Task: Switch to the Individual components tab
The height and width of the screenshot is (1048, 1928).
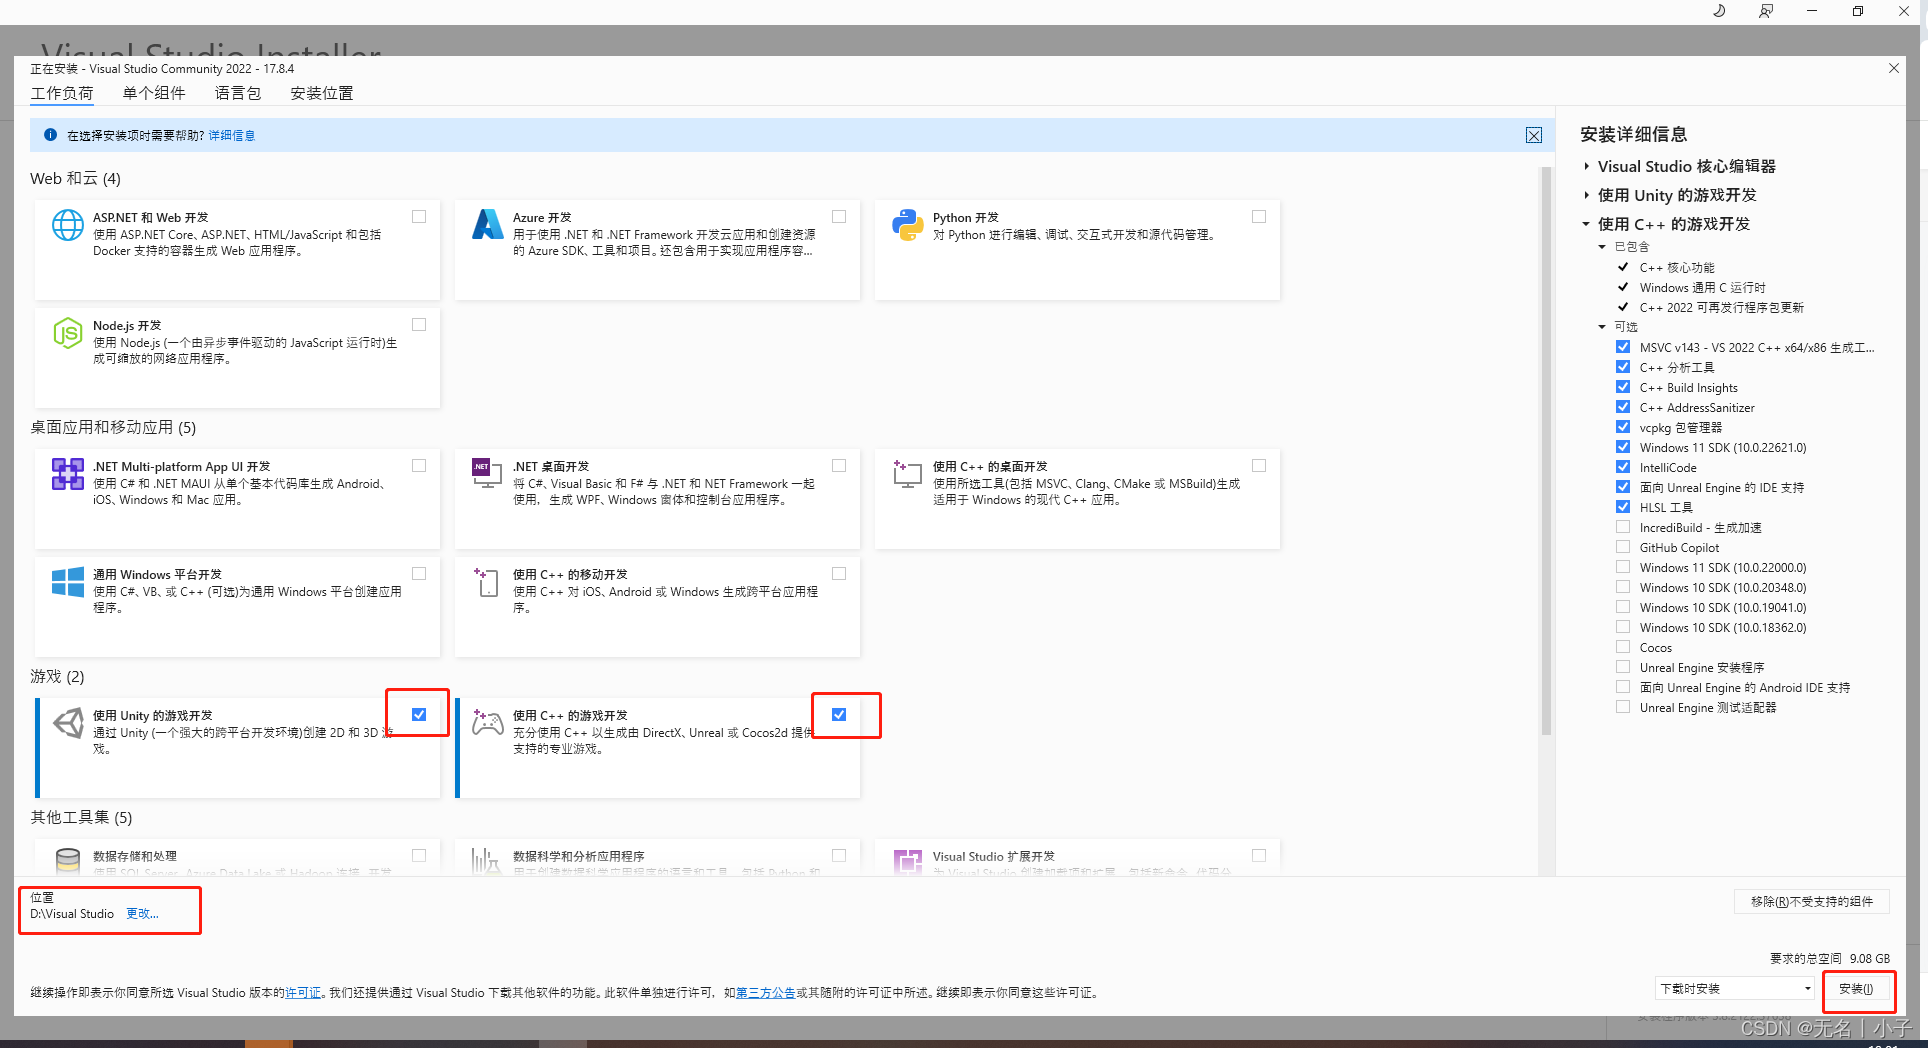Action: tap(154, 93)
